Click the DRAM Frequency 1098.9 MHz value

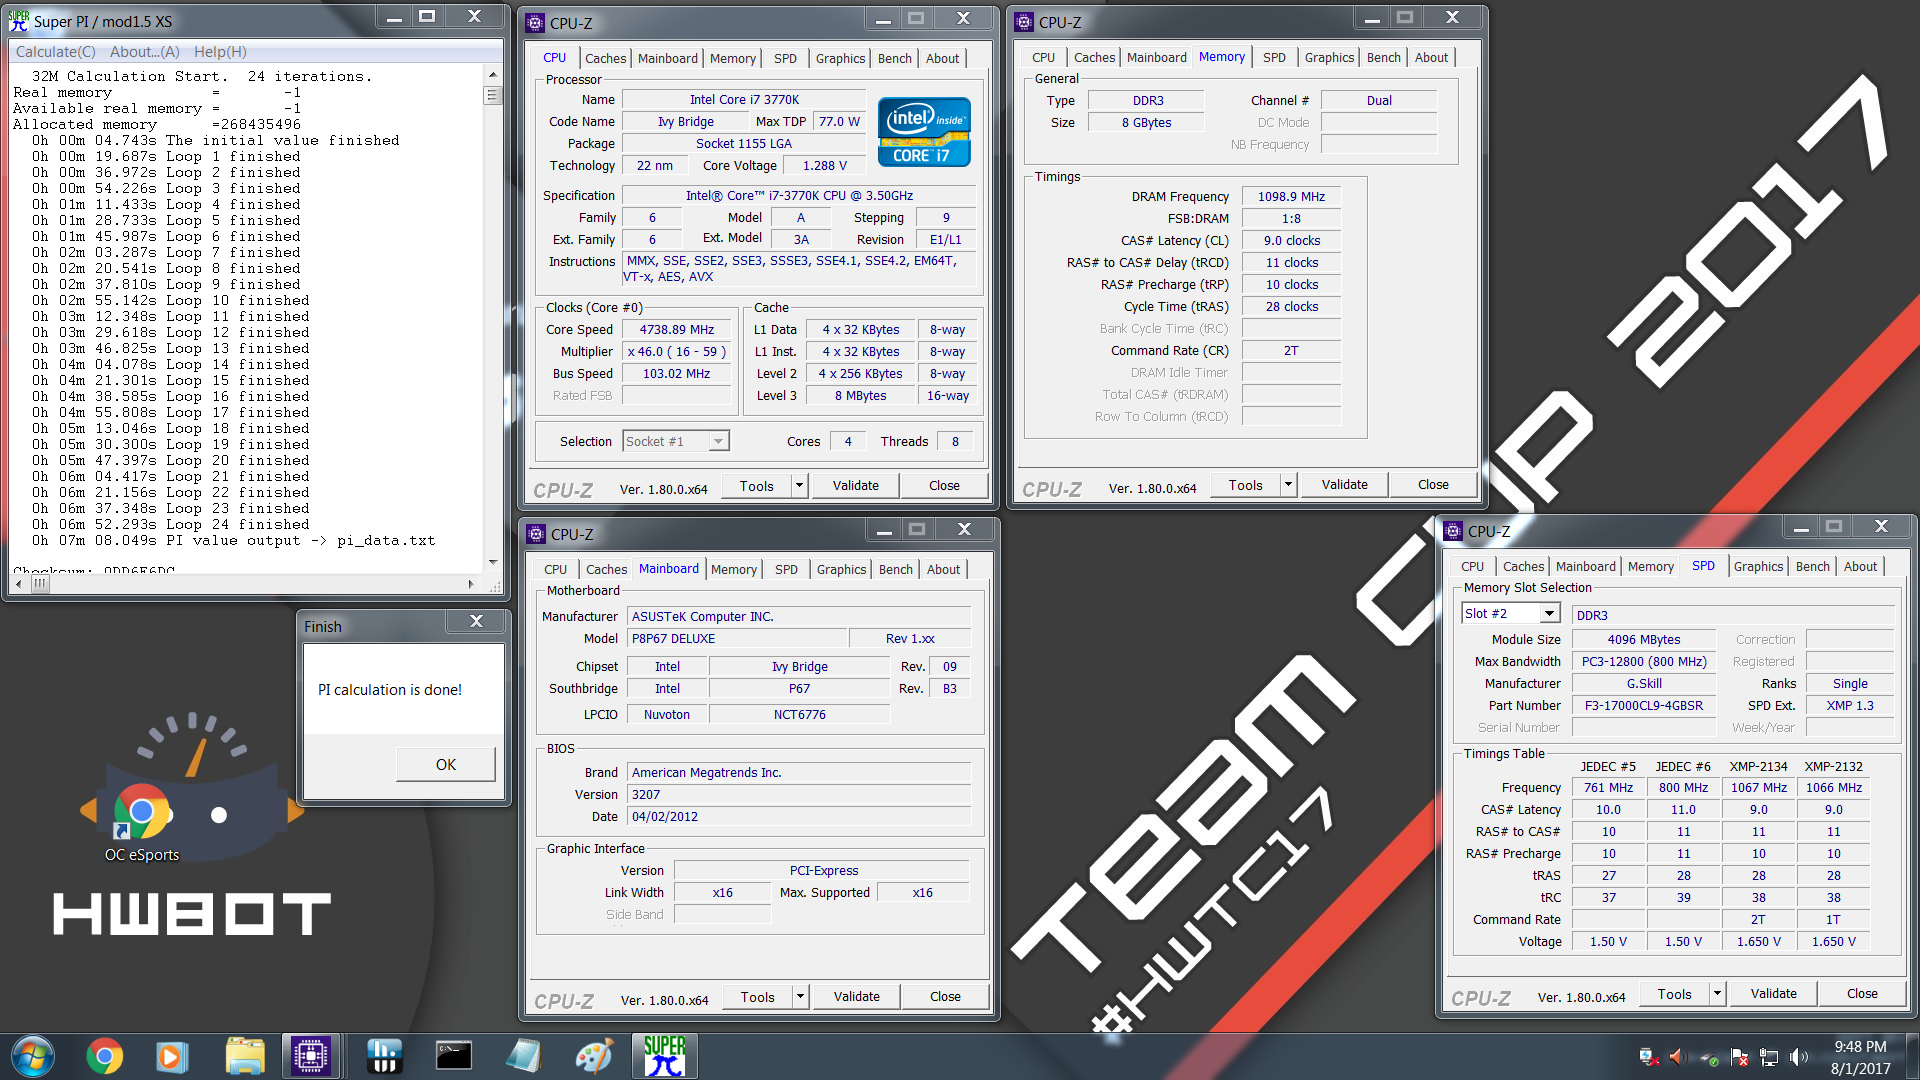click(x=1291, y=196)
